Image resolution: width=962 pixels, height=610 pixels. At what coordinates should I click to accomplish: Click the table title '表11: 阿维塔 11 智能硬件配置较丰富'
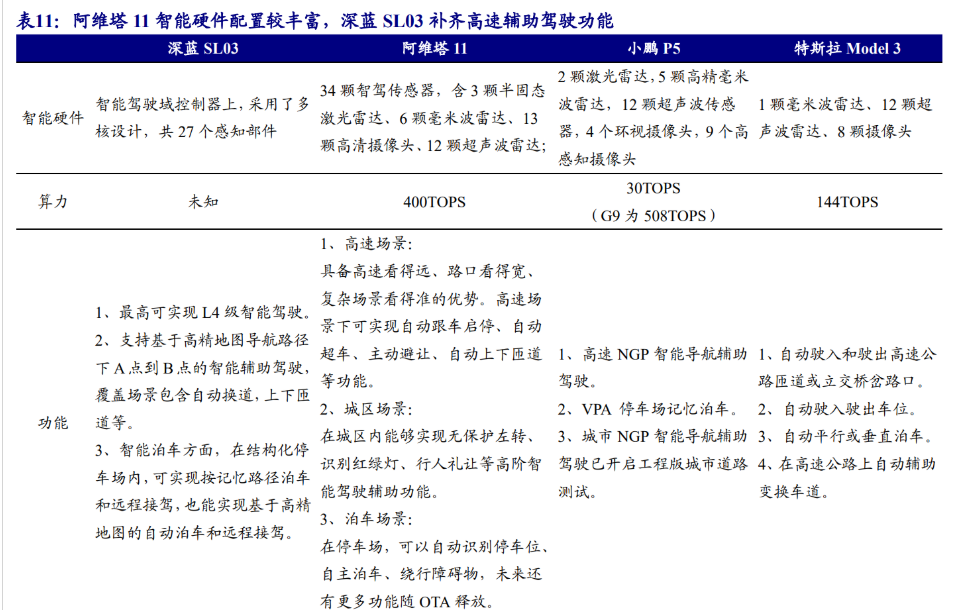[x=167, y=20]
